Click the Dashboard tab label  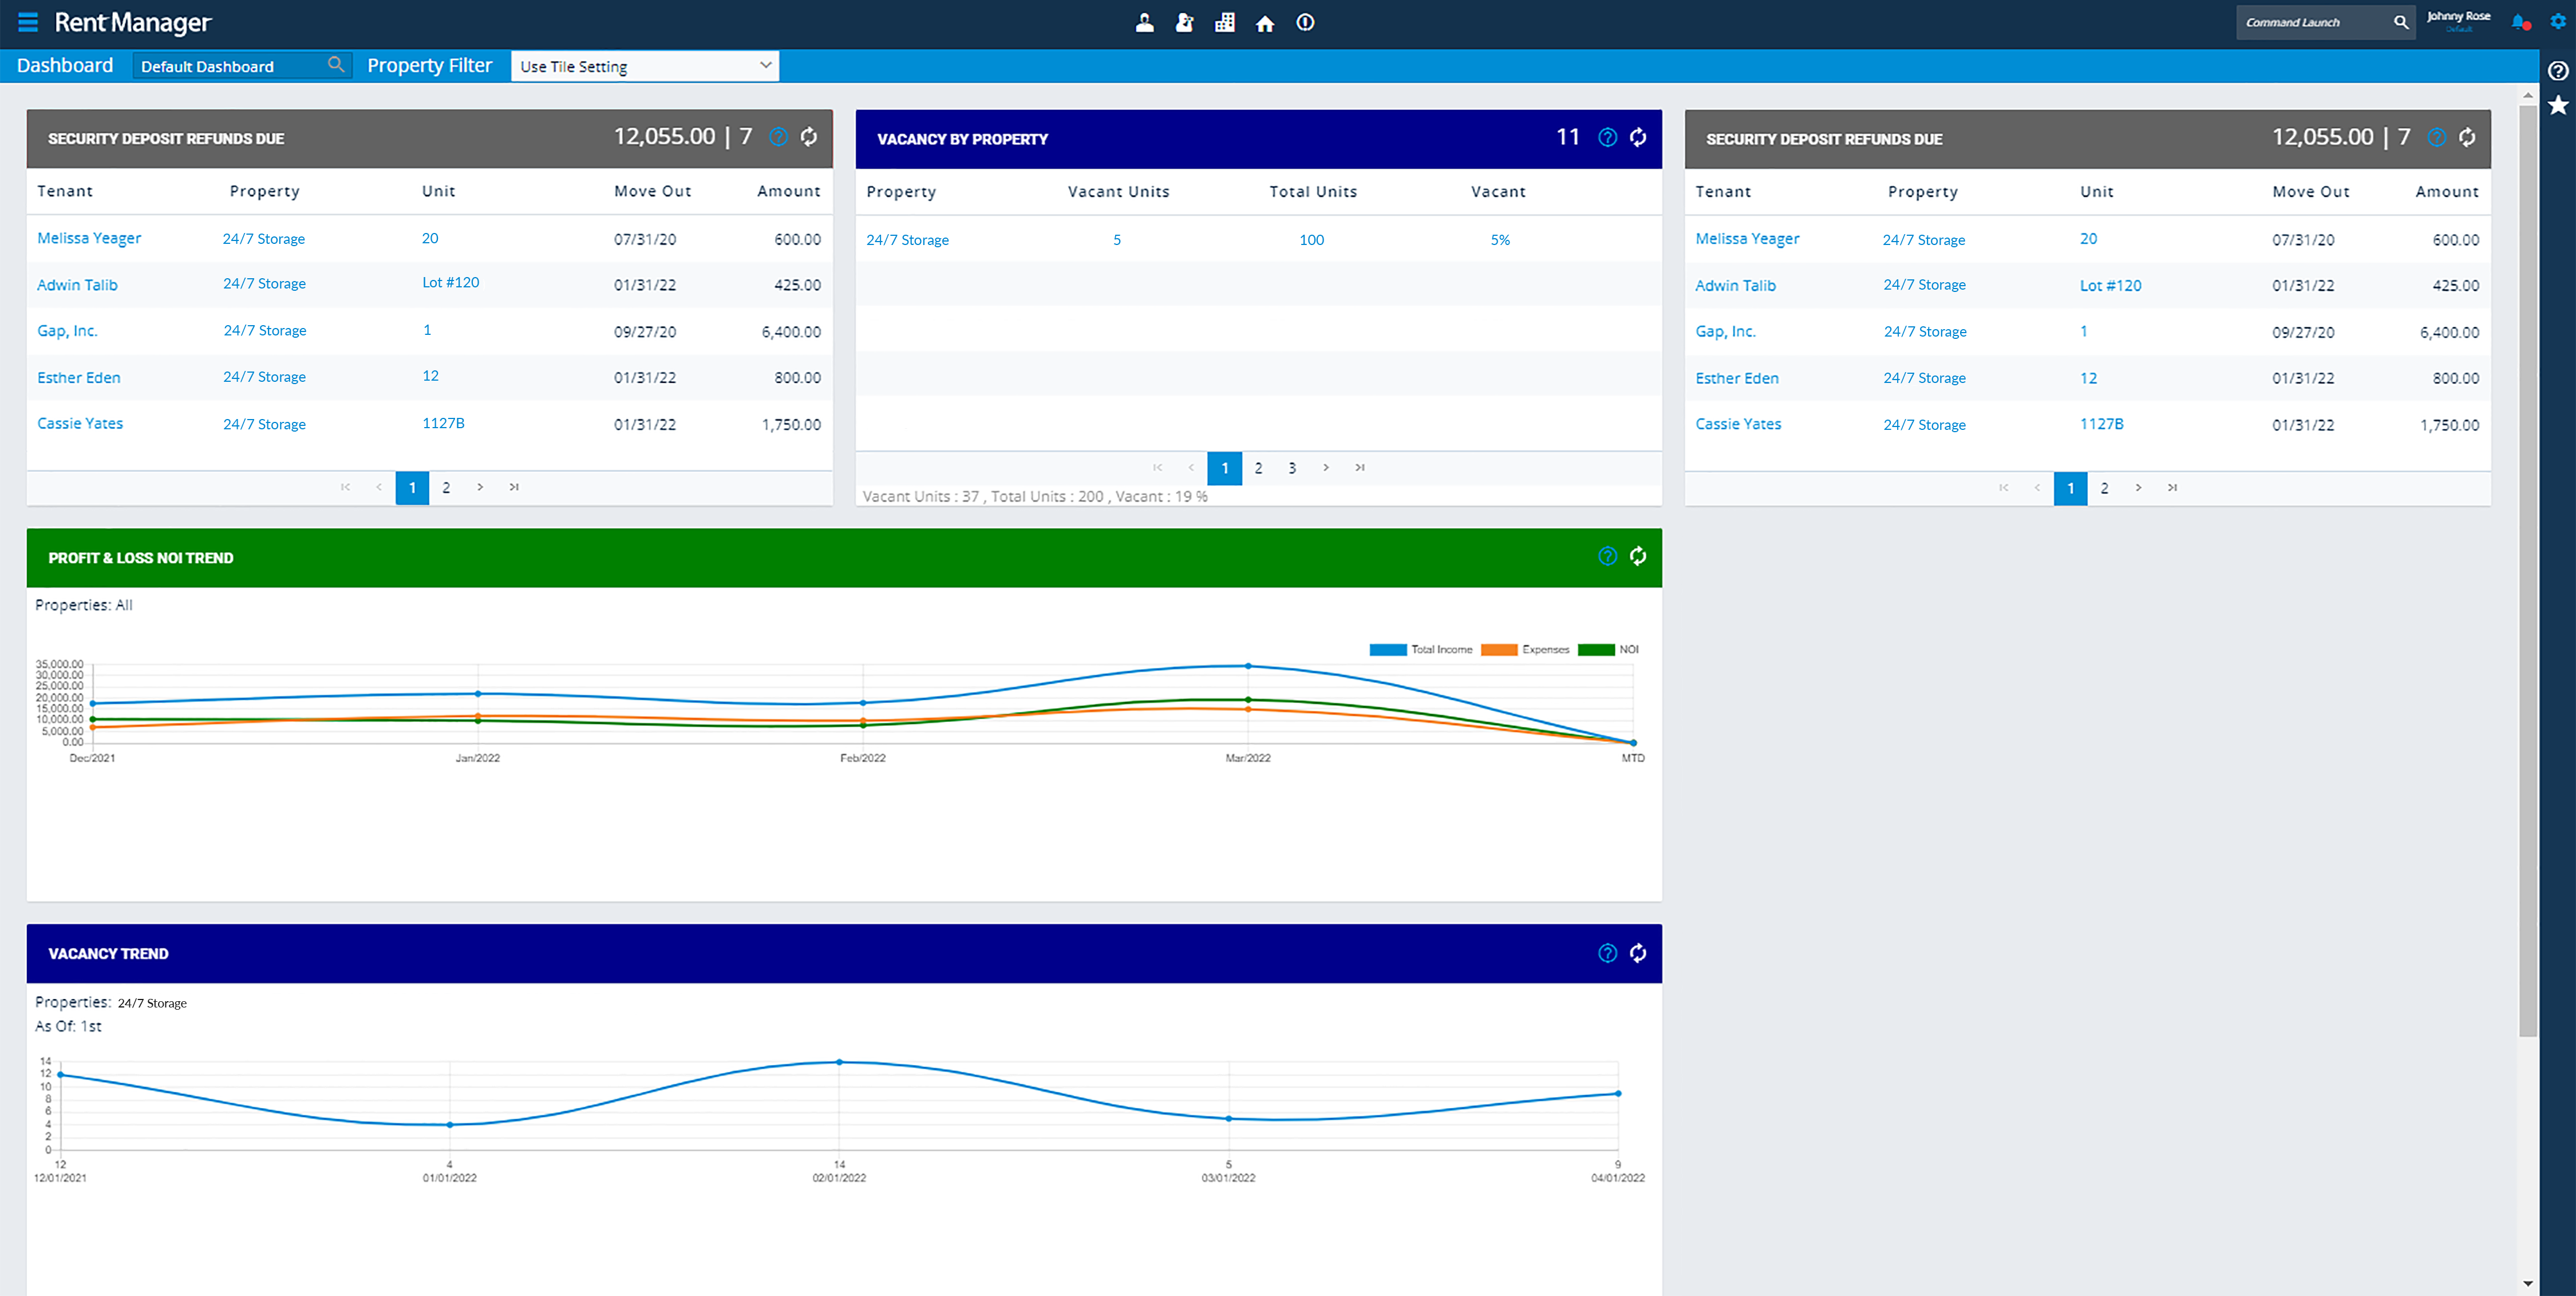65,65
